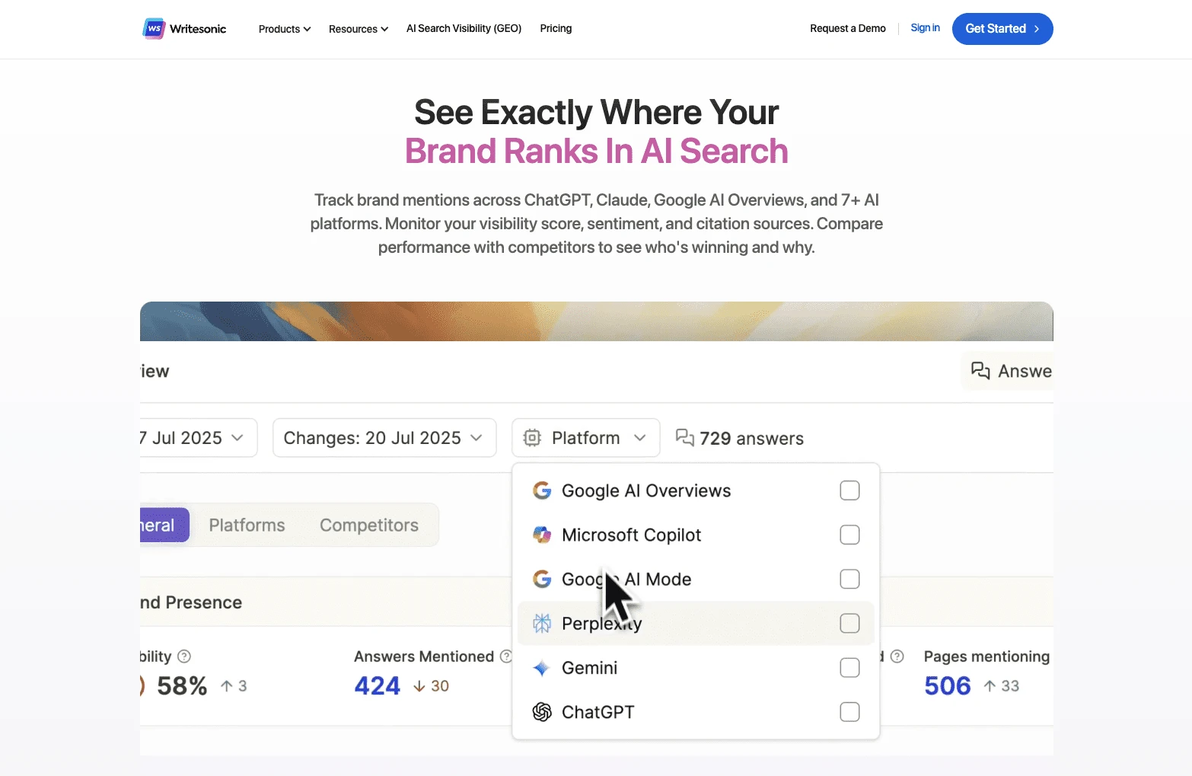Open the Changes: 20 Jul 2025 dropdown
This screenshot has height=776, width=1192.
point(384,438)
